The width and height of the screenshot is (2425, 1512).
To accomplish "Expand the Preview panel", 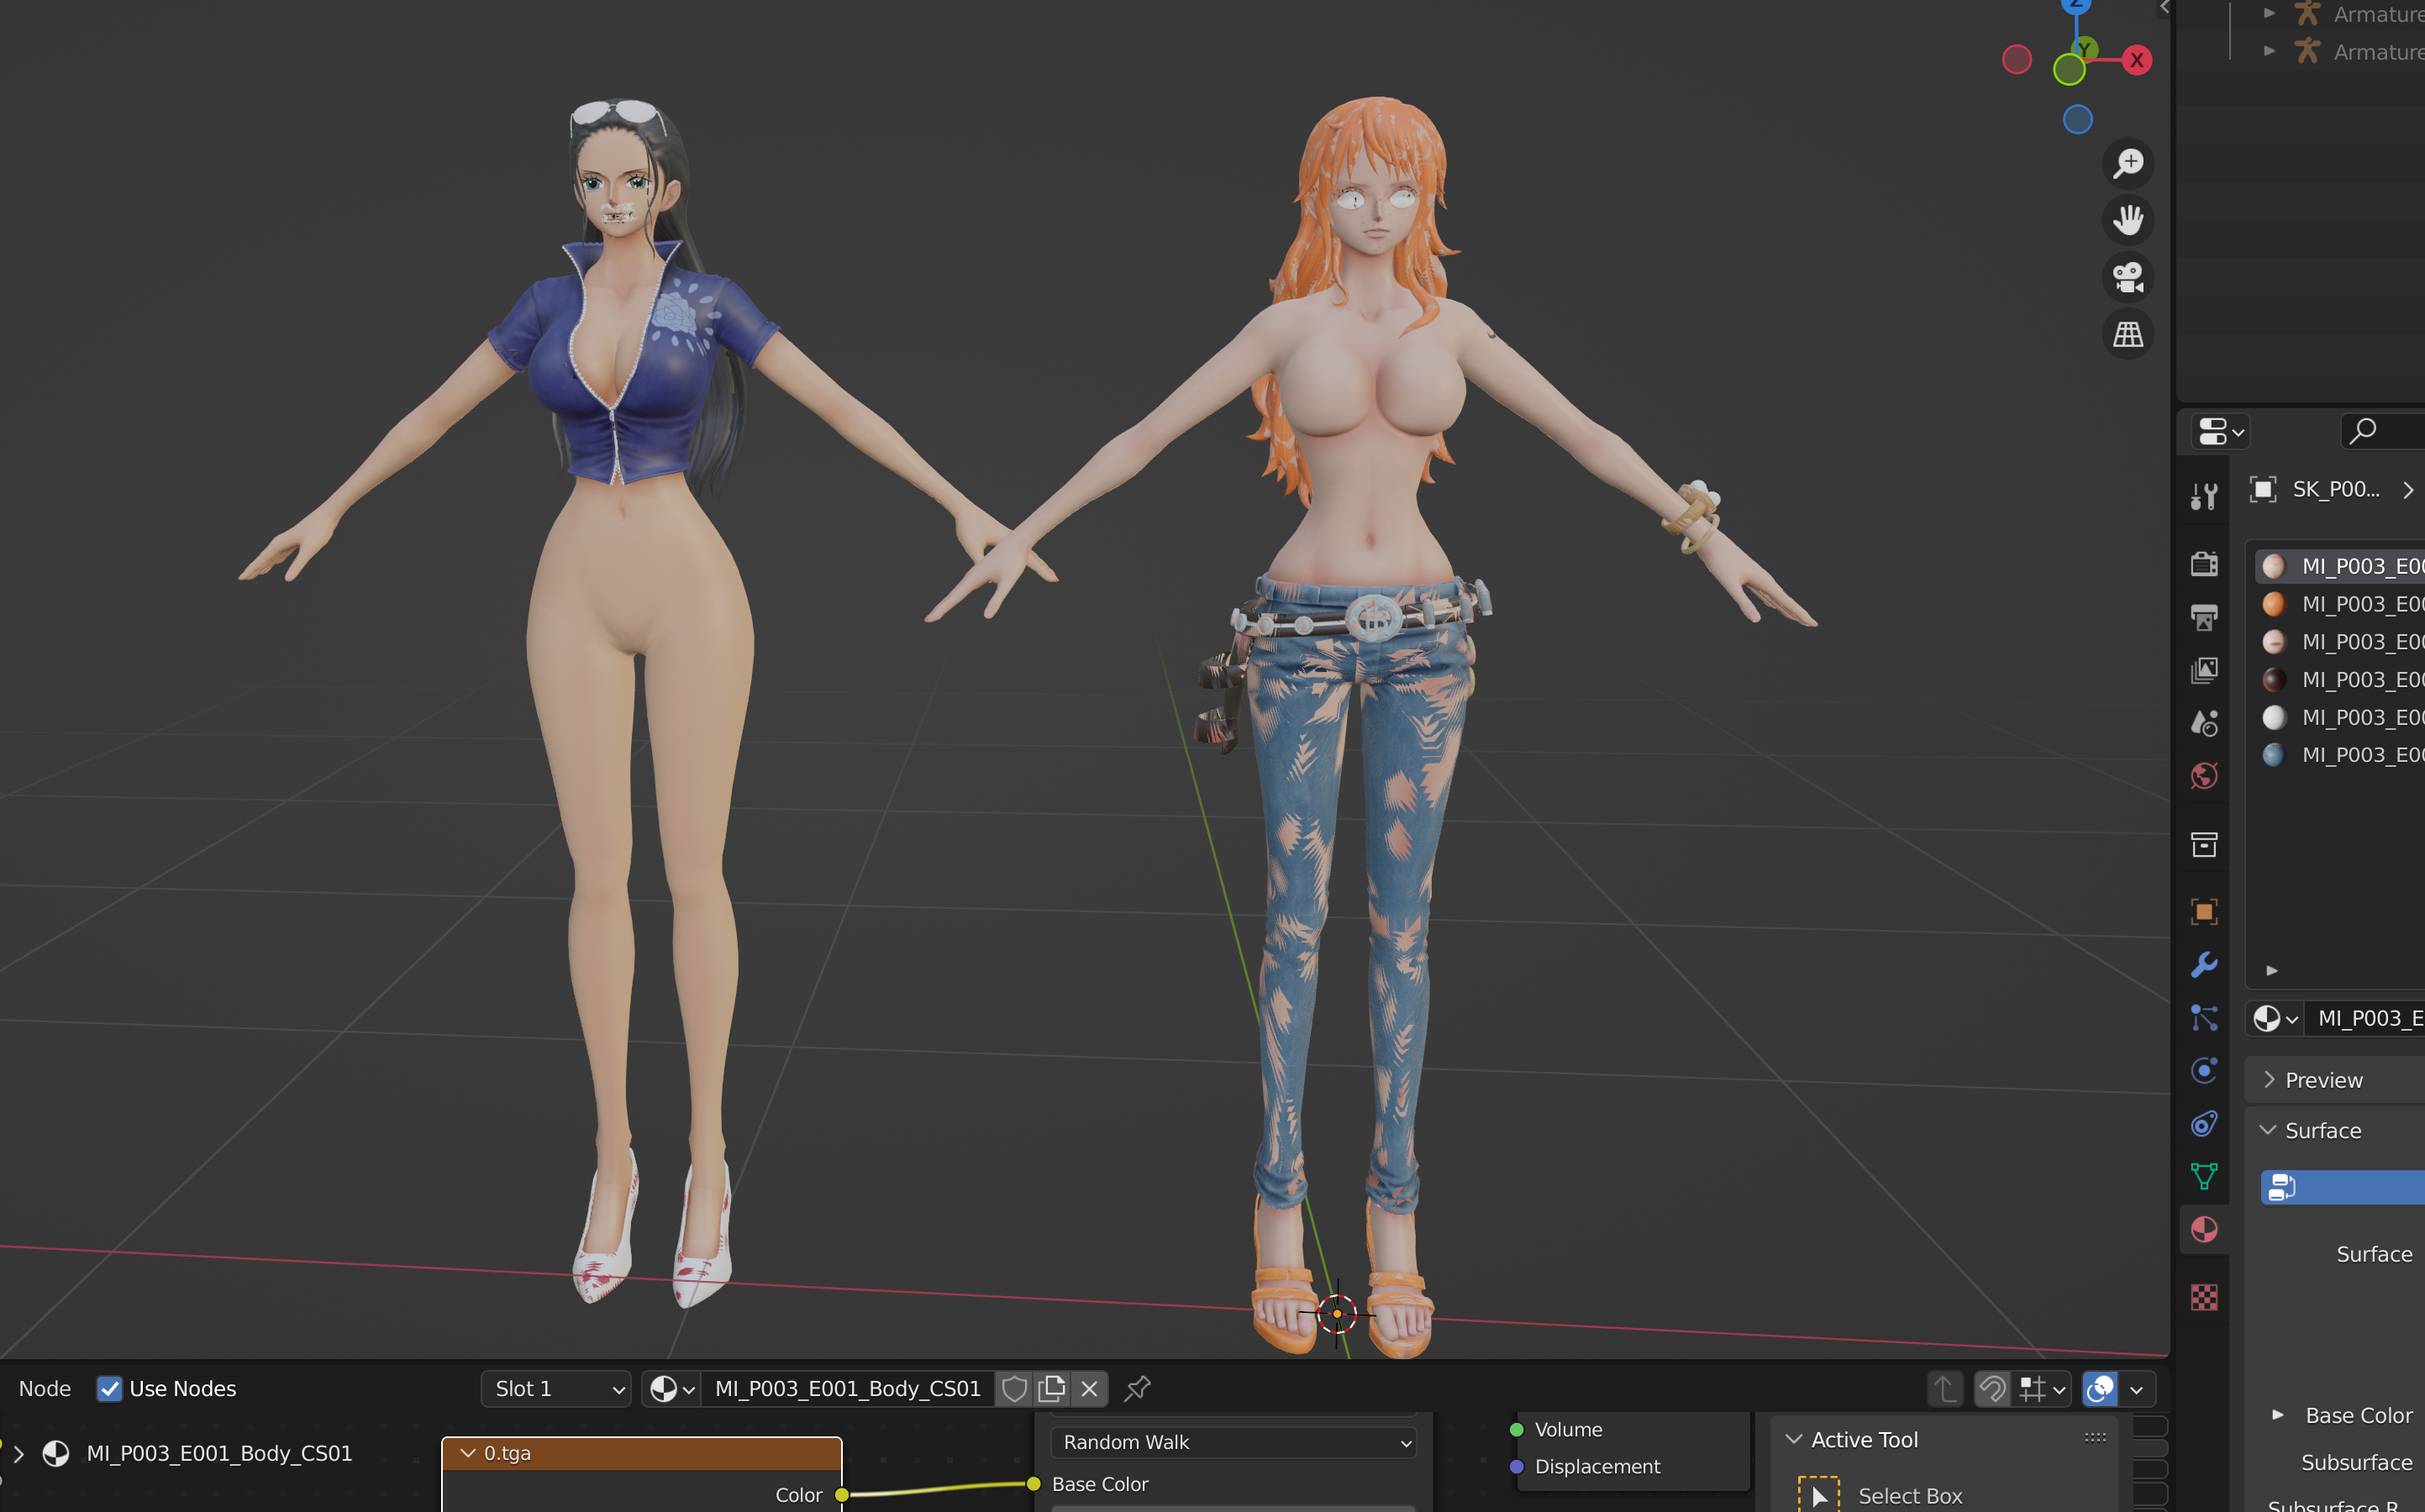I will point(2322,1080).
